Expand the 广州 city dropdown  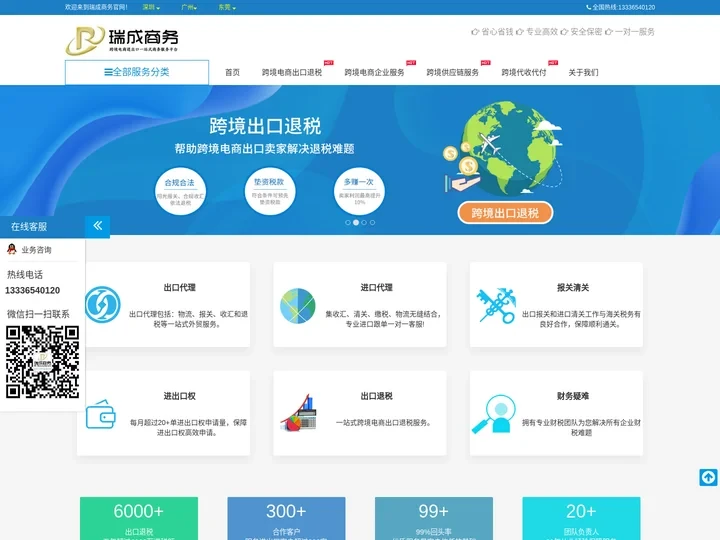click(x=189, y=7)
